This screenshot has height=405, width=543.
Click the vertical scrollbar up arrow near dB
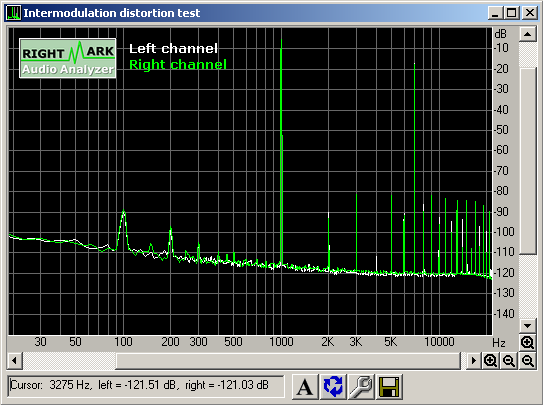(x=527, y=34)
